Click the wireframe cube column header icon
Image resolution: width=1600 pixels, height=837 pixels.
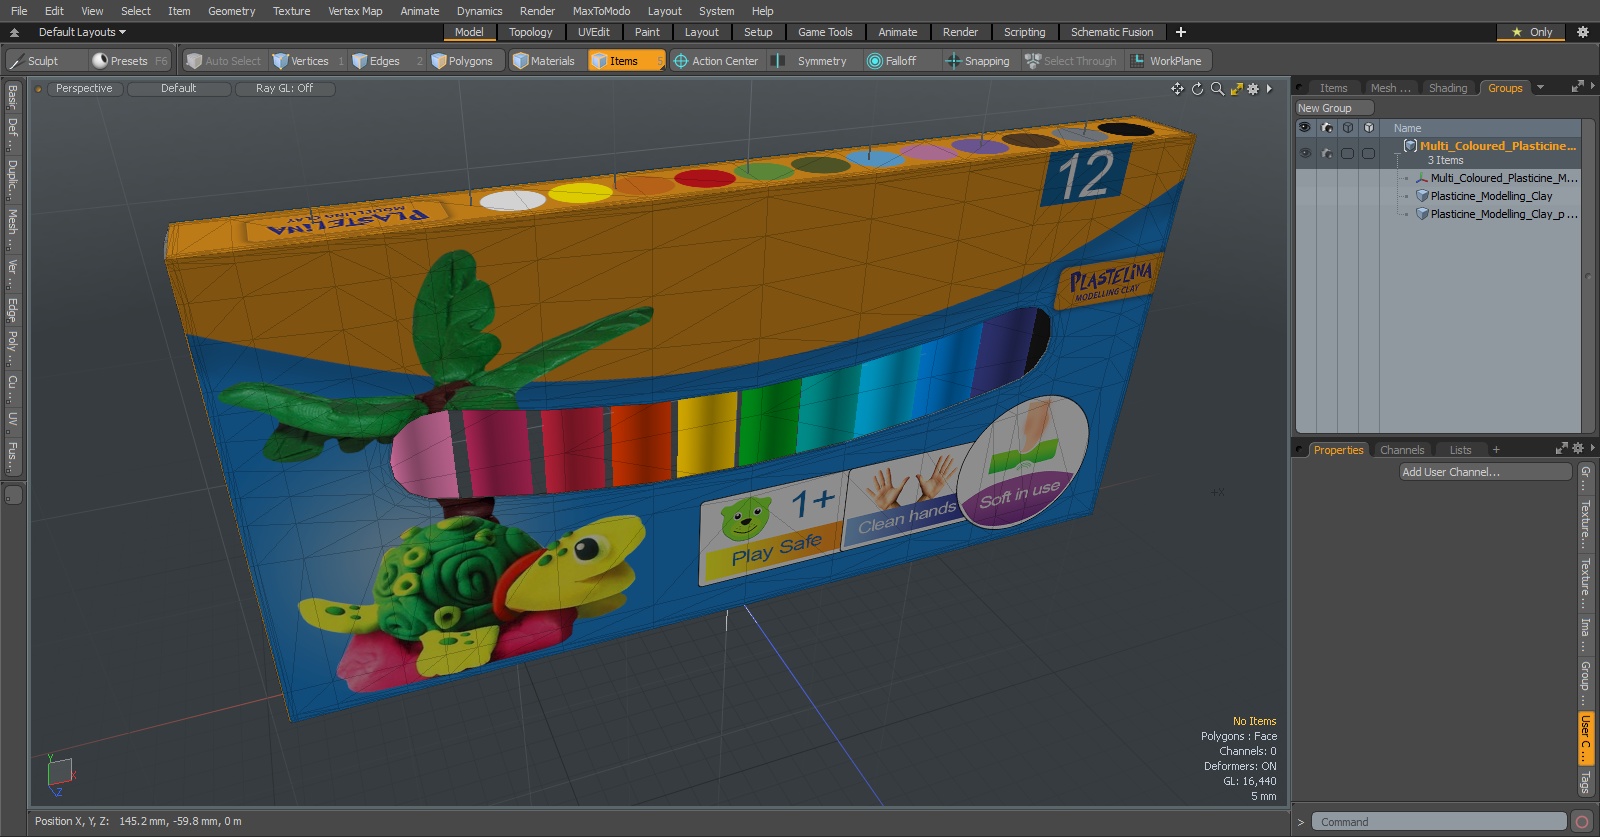(x=1348, y=128)
